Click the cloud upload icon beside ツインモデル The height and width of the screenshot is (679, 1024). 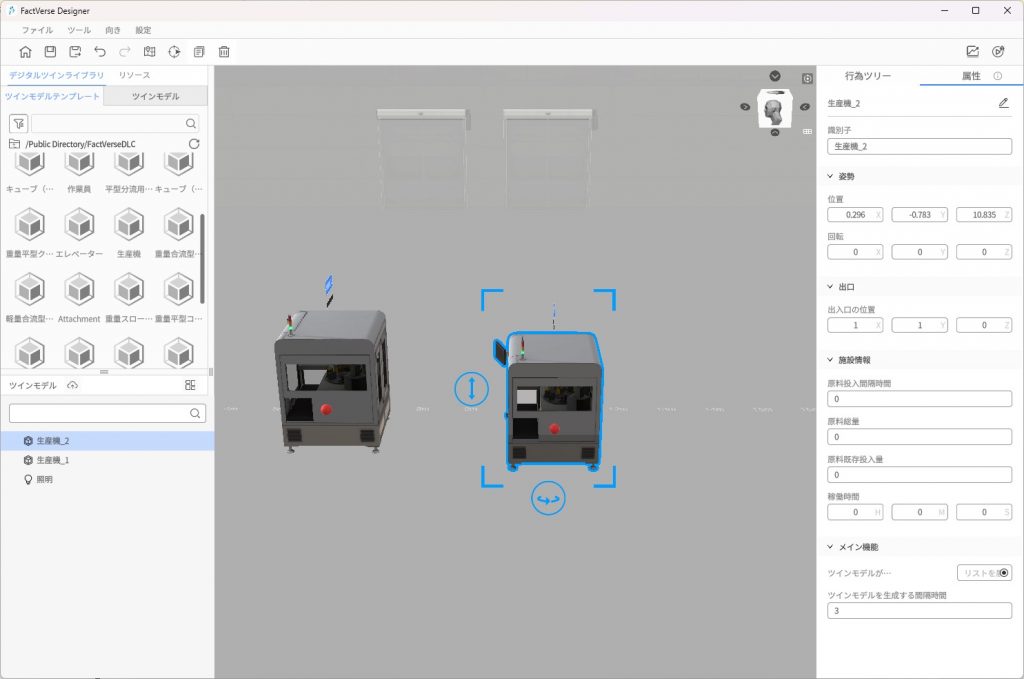pyautogui.click(x=72, y=385)
